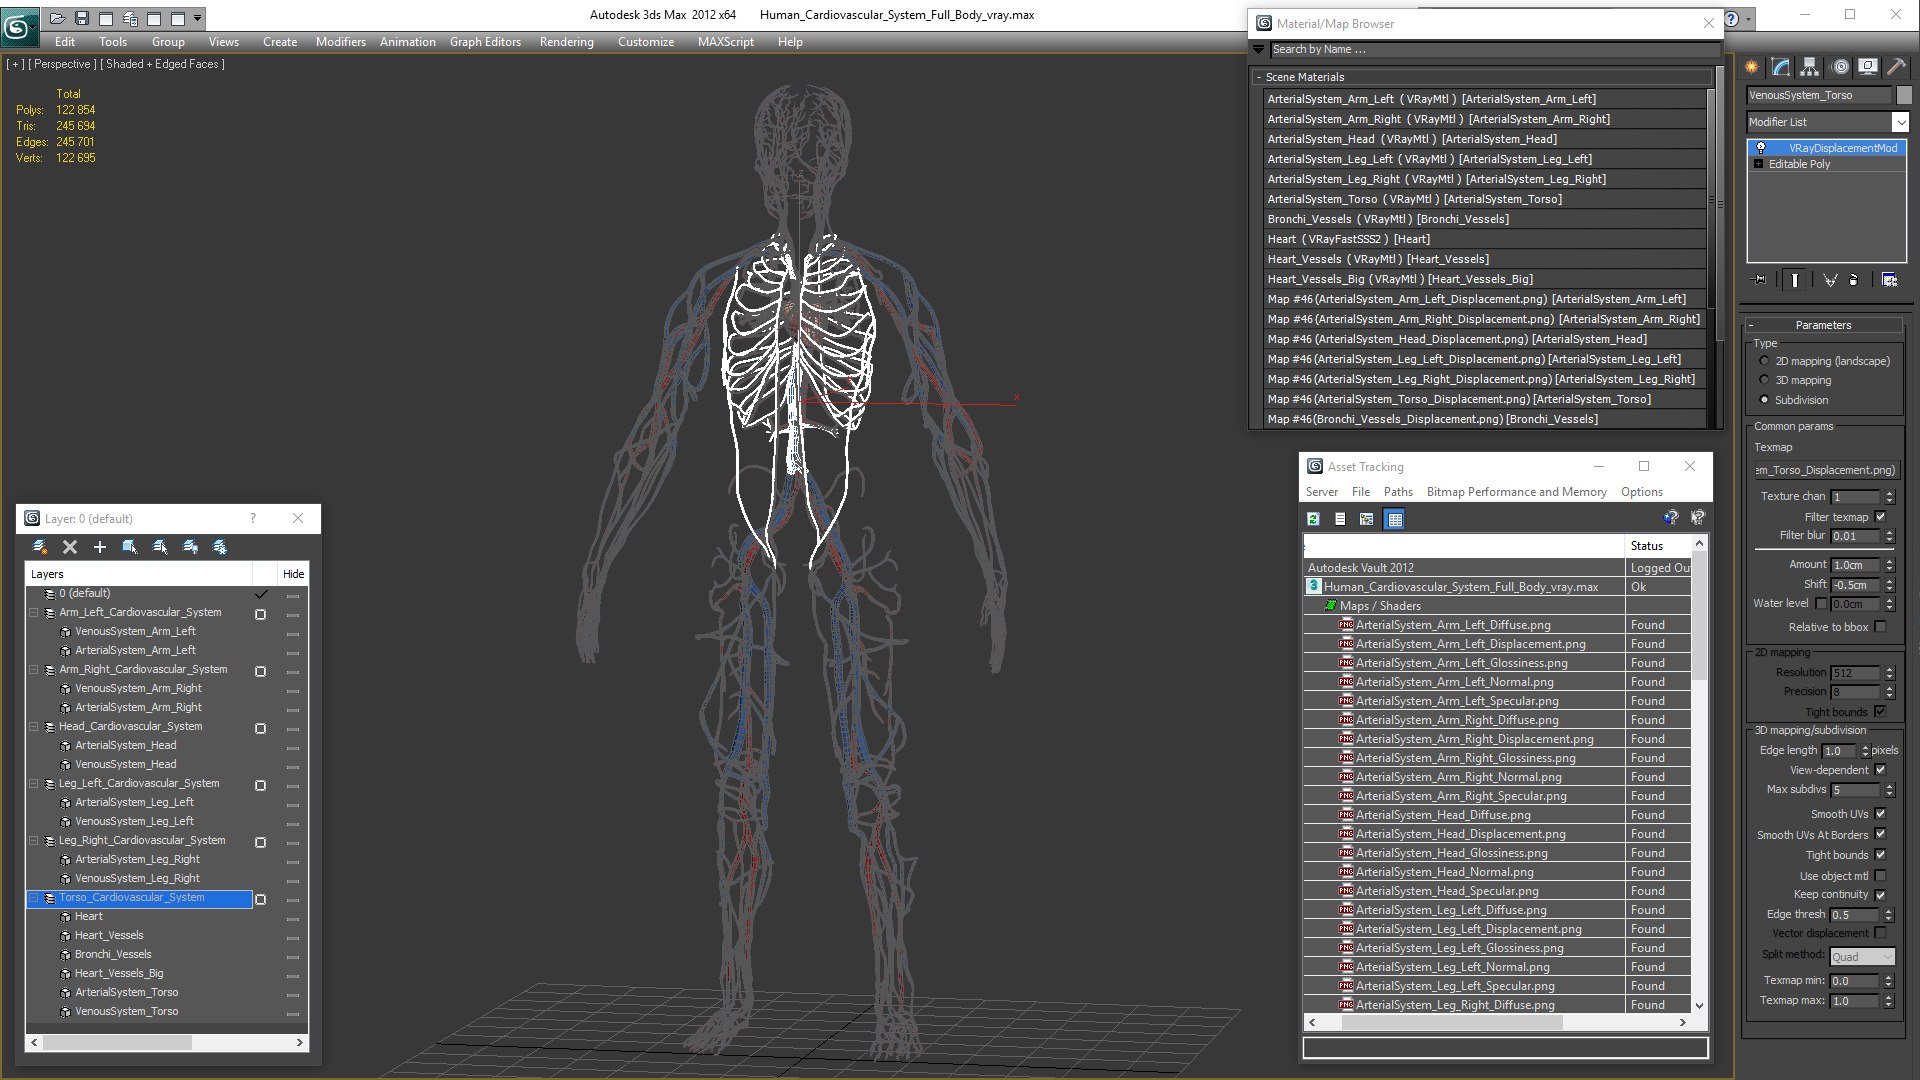Open the Utilities hammer panel tab
The height and width of the screenshot is (1080, 1920).
click(1897, 67)
